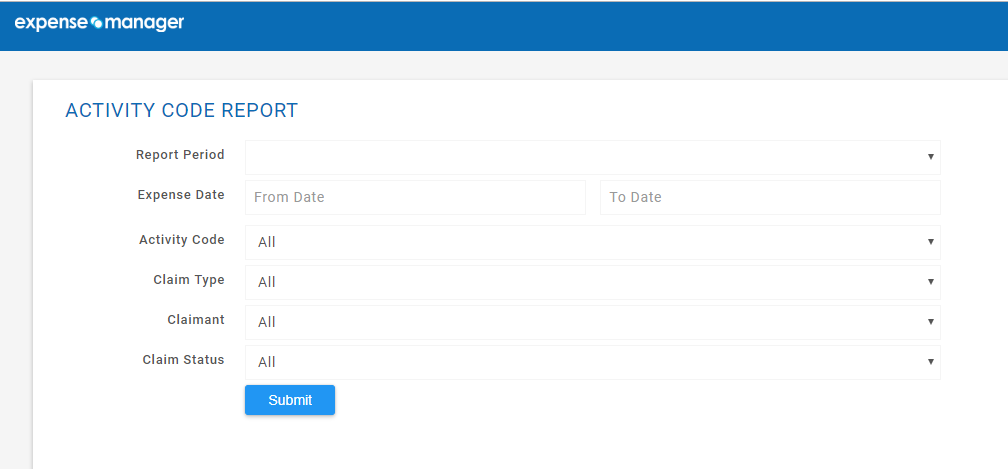The height and width of the screenshot is (469, 1008).
Task: Open the Activity Code dropdown
Action: [x=593, y=242]
